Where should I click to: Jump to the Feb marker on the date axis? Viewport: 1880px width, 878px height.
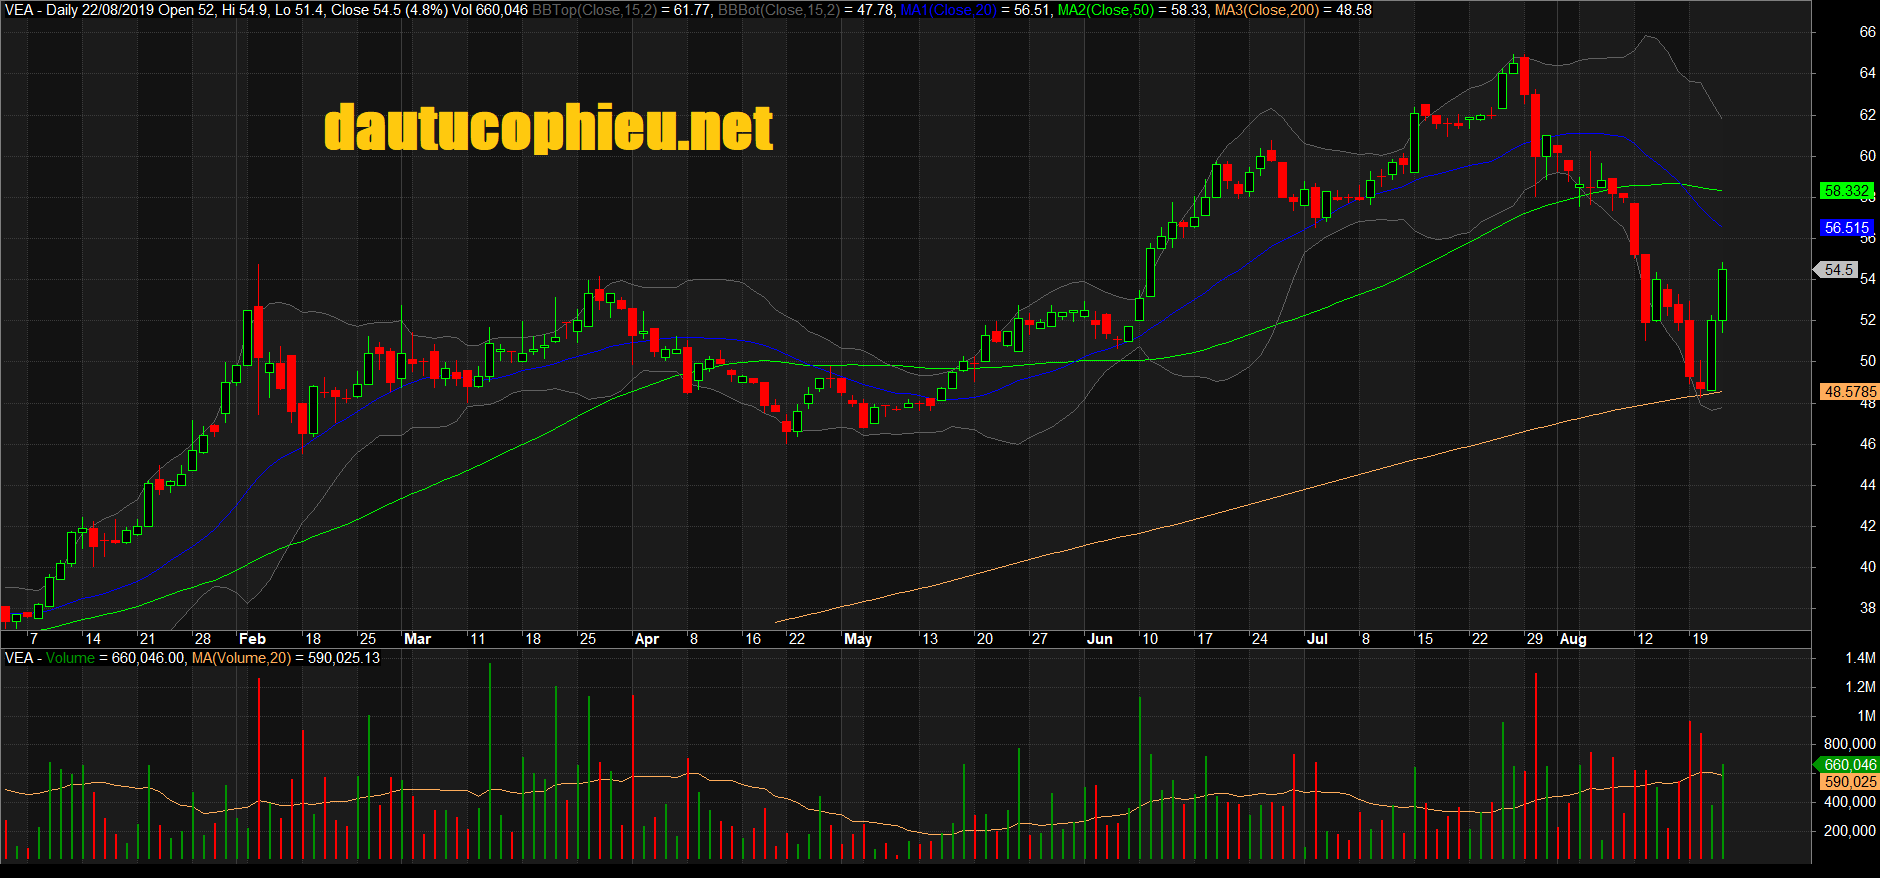click(x=252, y=639)
